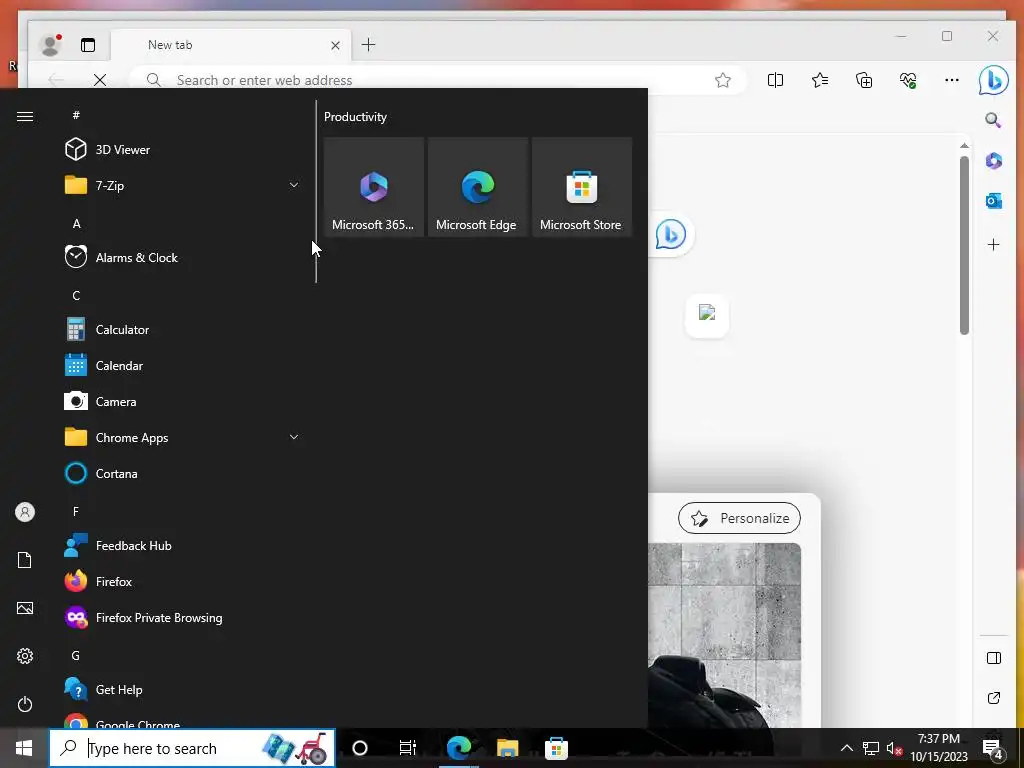Toggle Edge split screen
The height and width of the screenshot is (768, 1024).
point(775,80)
